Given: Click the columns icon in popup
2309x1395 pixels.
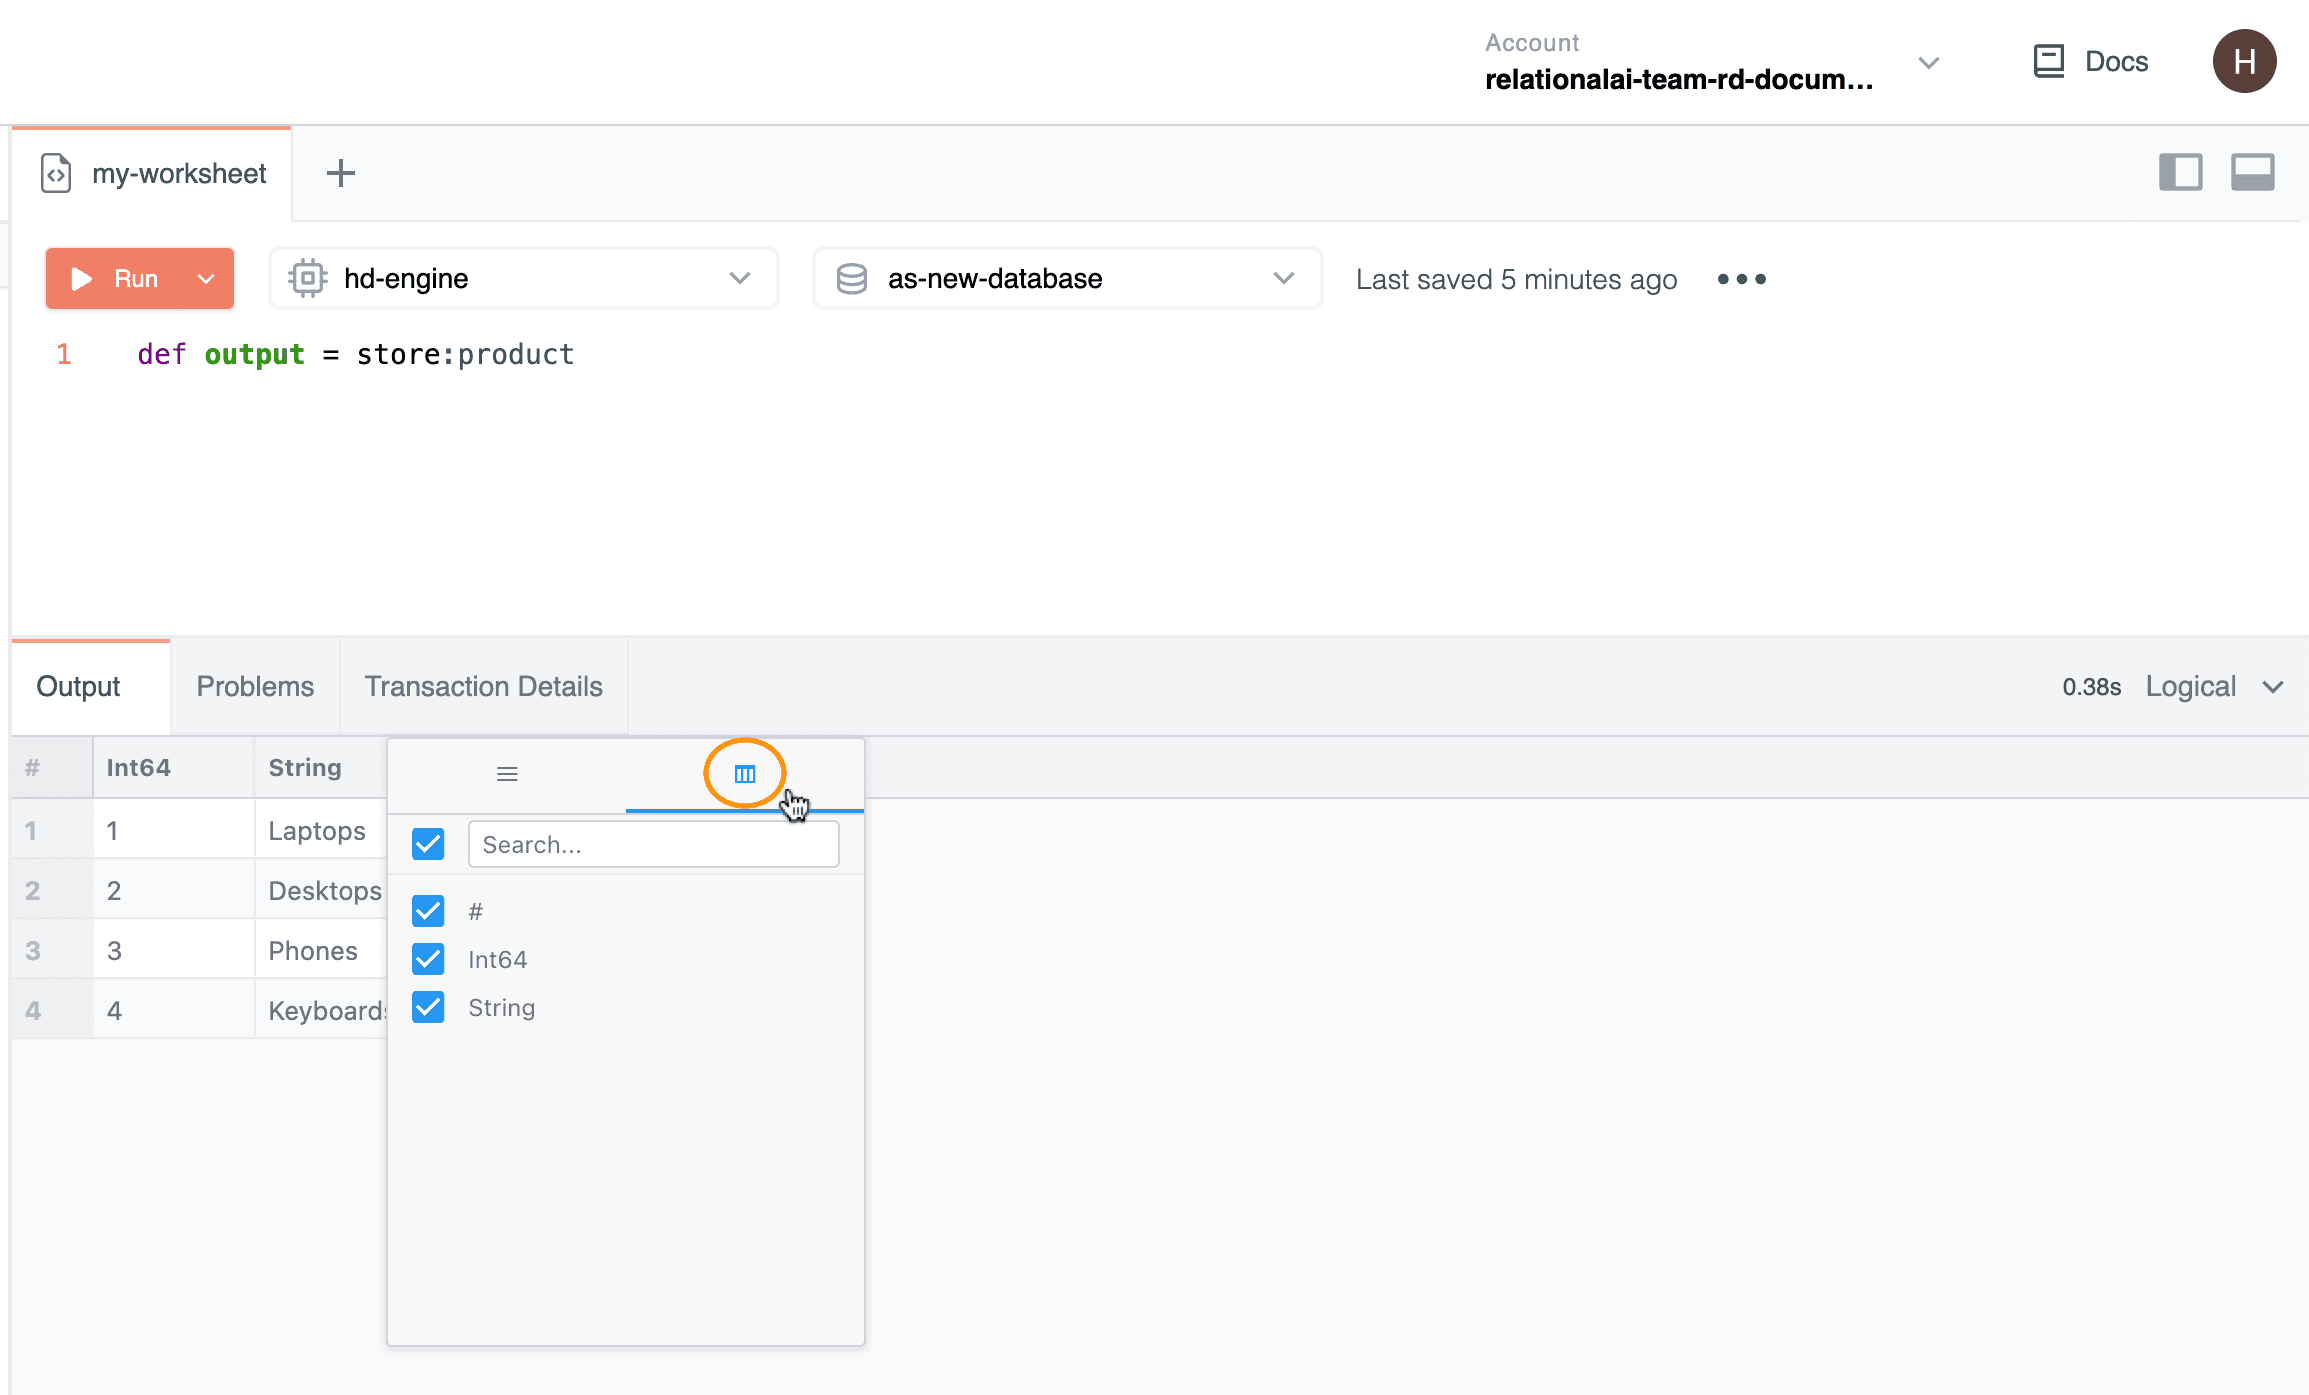Looking at the screenshot, I should (745, 774).
